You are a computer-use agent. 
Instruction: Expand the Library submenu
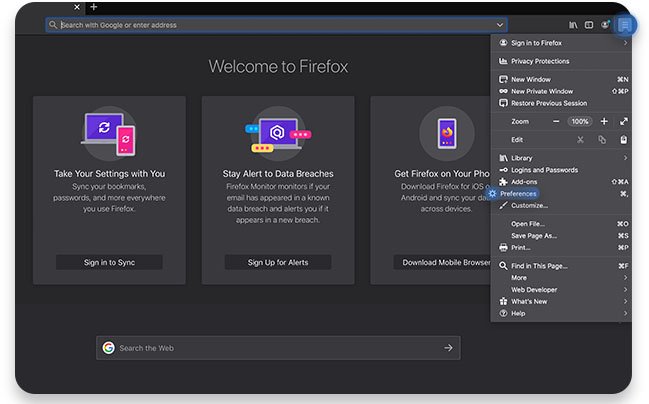[x=561, y=158]
